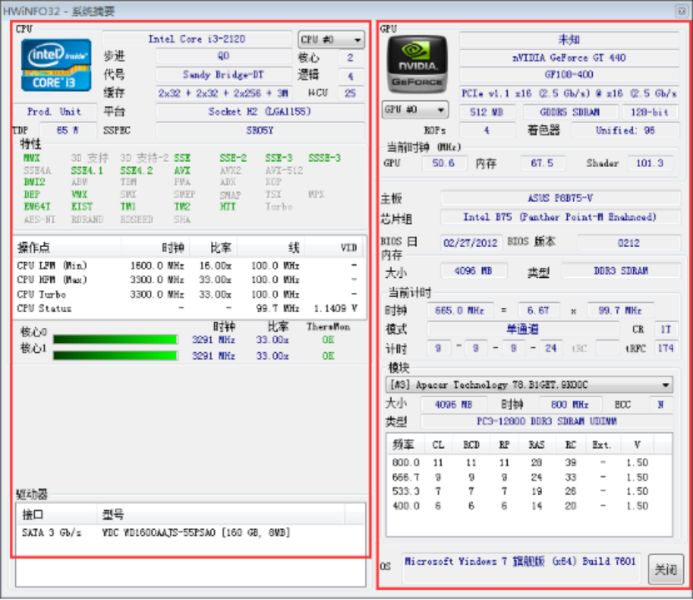The image size is (693, 600).
Task: Click the 3291 MHz Core 0 clock value
Action: click(213, 339)
